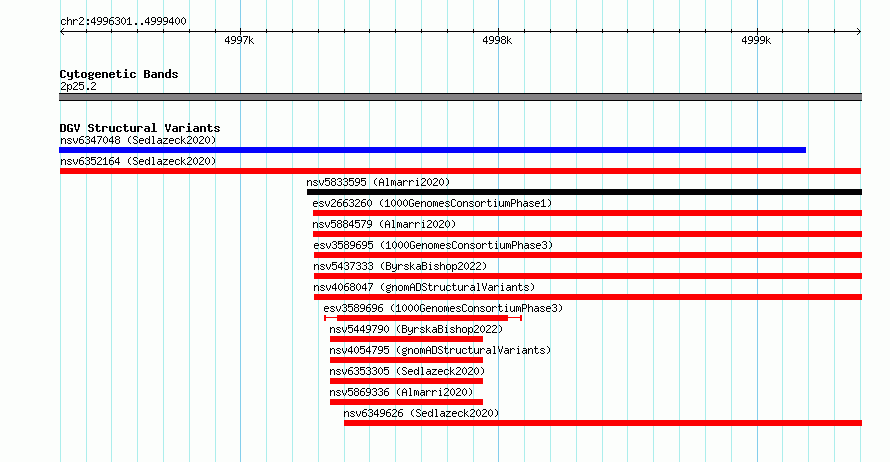The height and width of the screenshot is (462, 890).
Task: Click the esv2663260 red variant bar
Action: tap(587, 213)
